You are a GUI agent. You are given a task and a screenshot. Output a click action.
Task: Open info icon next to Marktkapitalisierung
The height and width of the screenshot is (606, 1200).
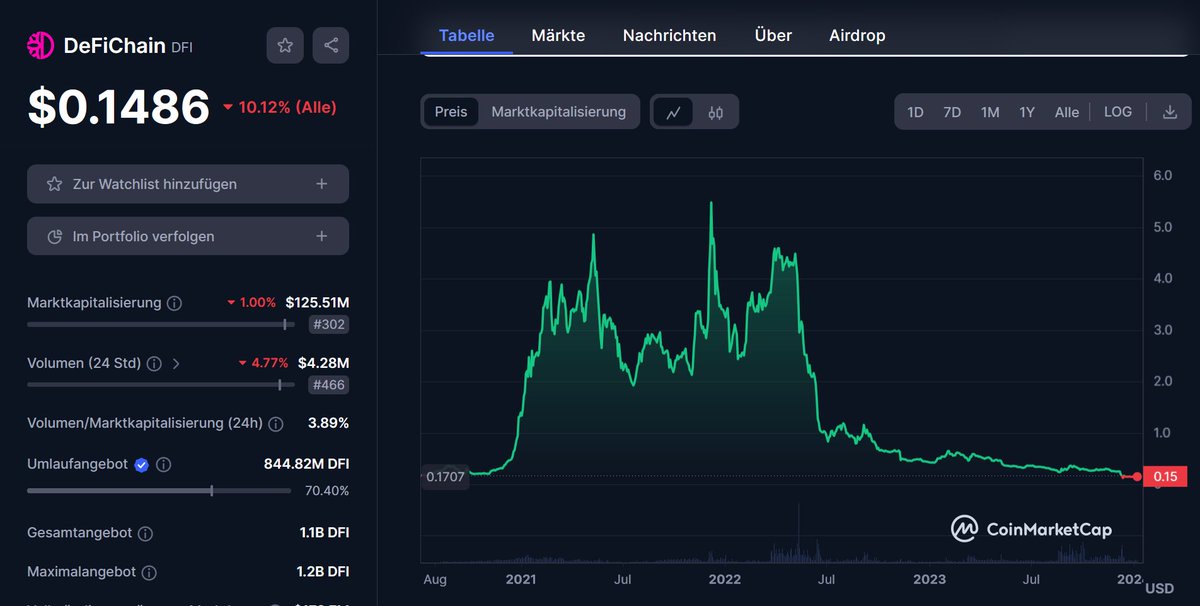pyautogui.click(x=174, y=303)
